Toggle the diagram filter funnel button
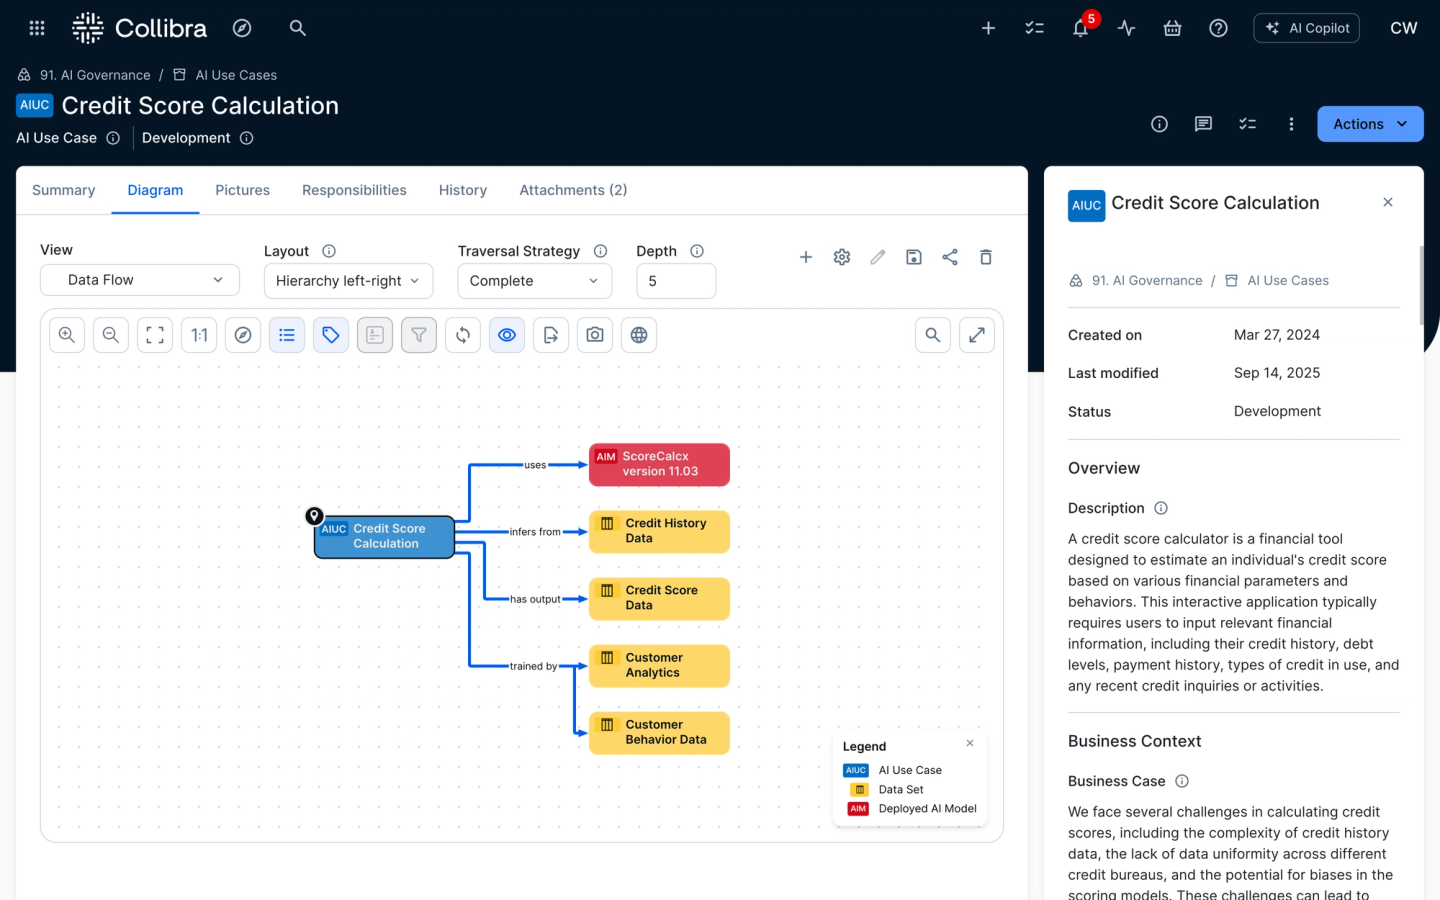The image size is (1440, 900). (419, 335)
